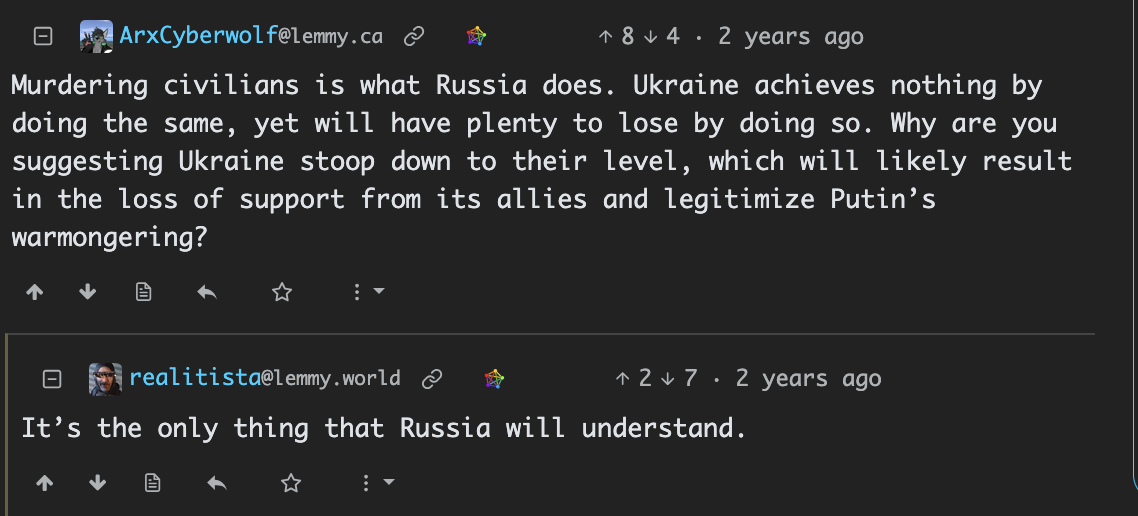1138x516 pixels.
Task: Click fediverse icon on ArxCyberwolf's comment
Action: coord(477,37)
